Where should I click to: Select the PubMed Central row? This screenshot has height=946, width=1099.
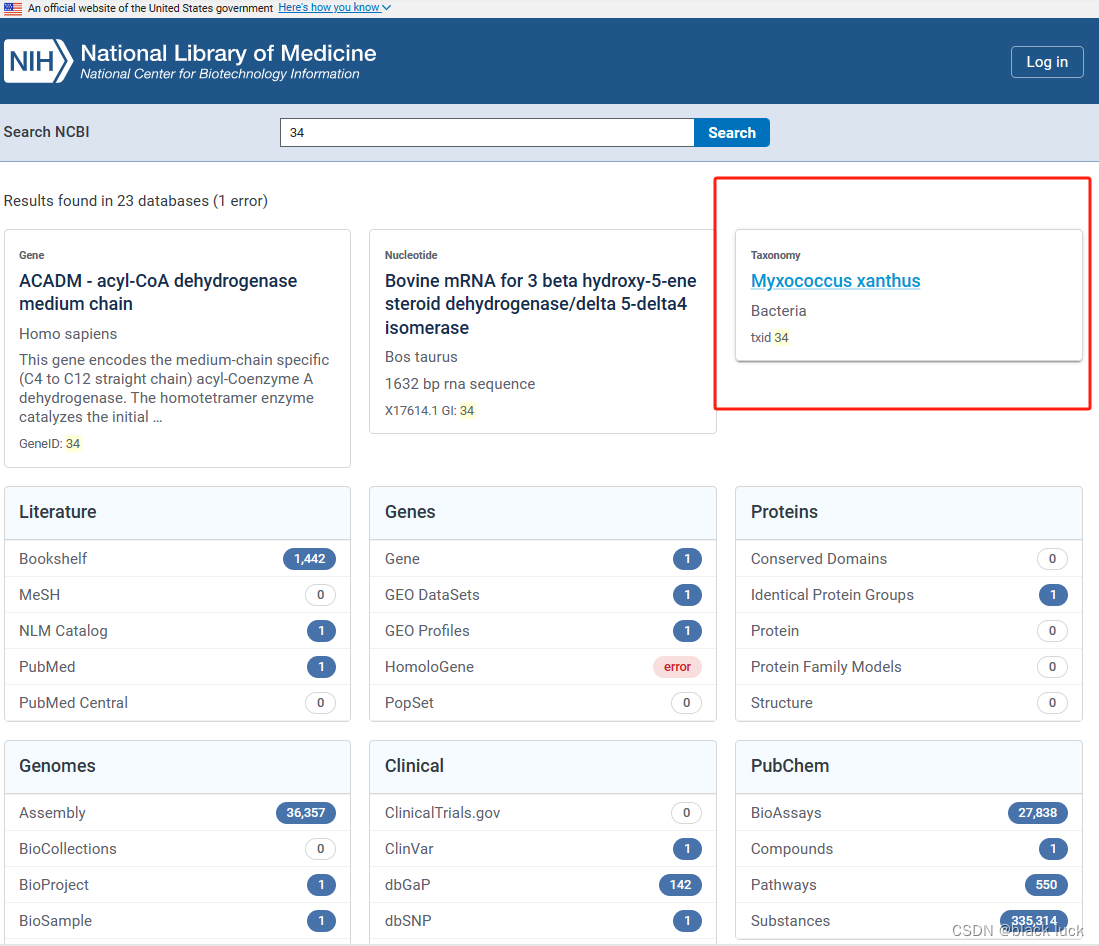tap(177, 703)
